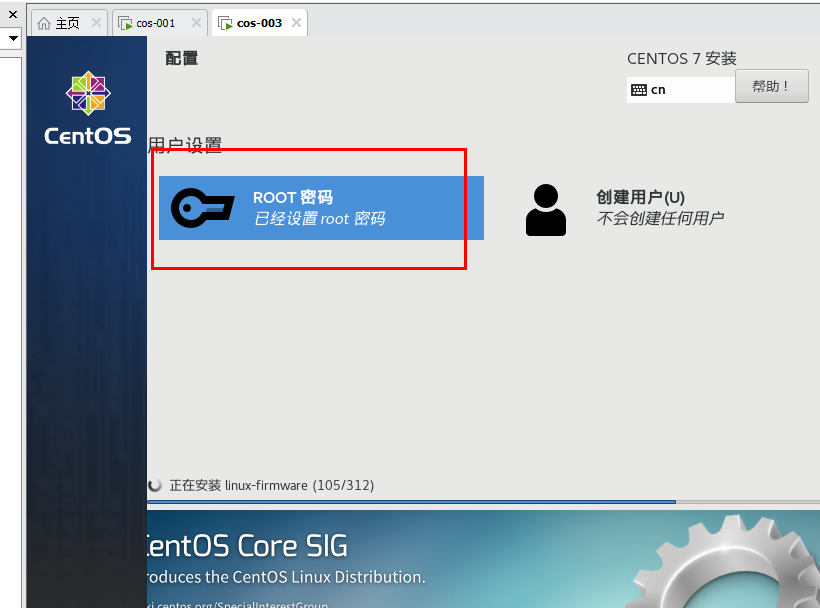This screenshot has width=820, height=608.
Task: Click the CENTOS 7 安装 title
Action: click(681, 59)
